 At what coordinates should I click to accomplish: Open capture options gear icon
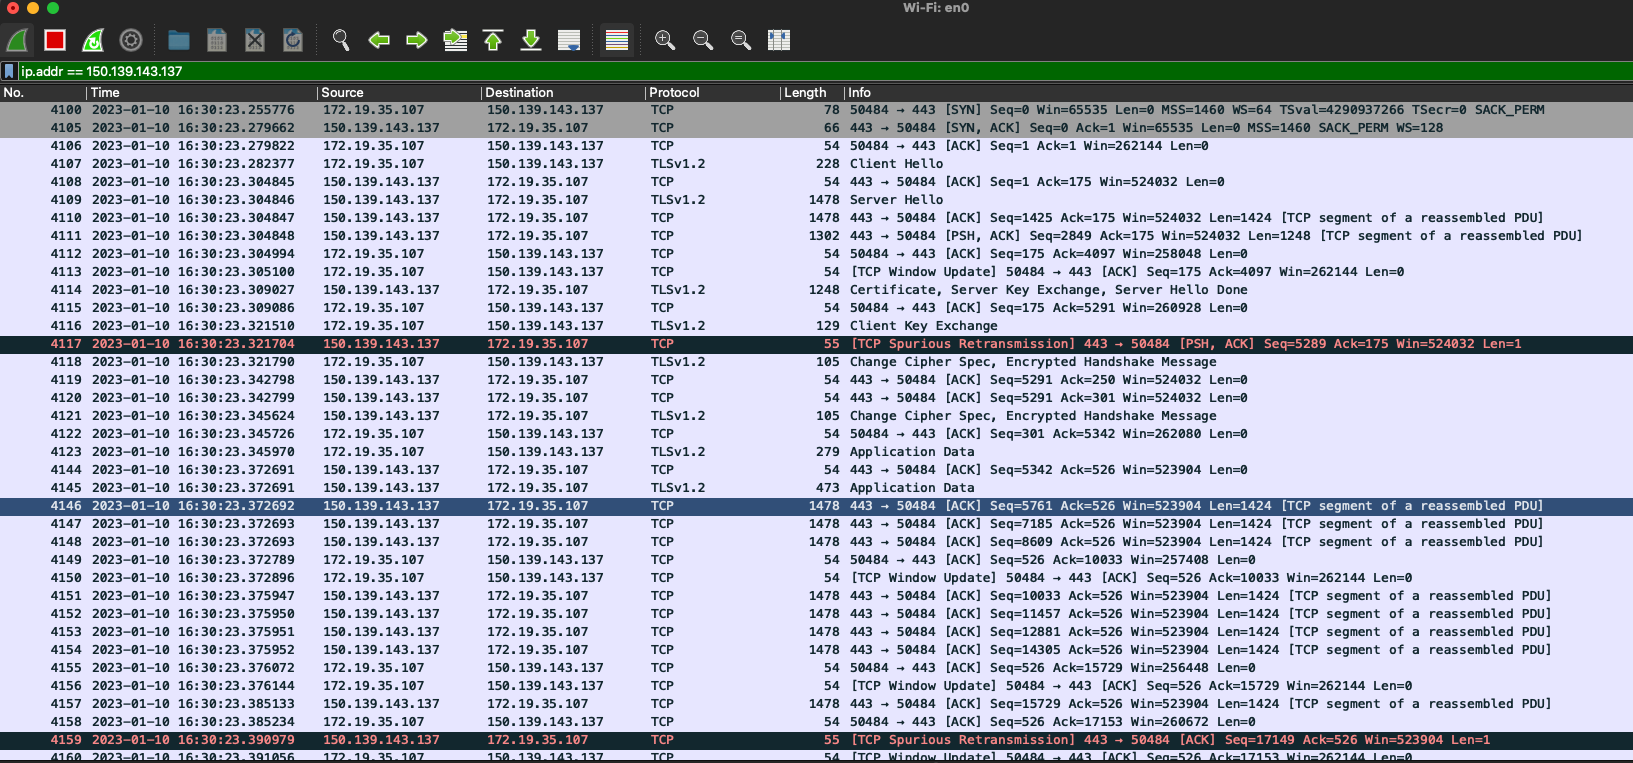click(131, 40)
